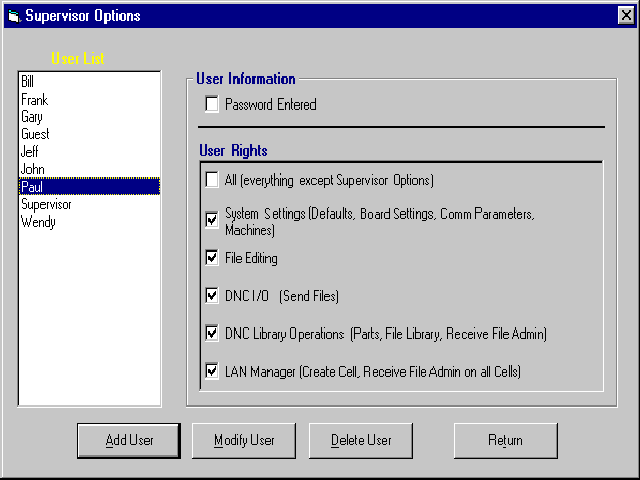Click the Return button
Screen dimensions: 640x480
506,440
